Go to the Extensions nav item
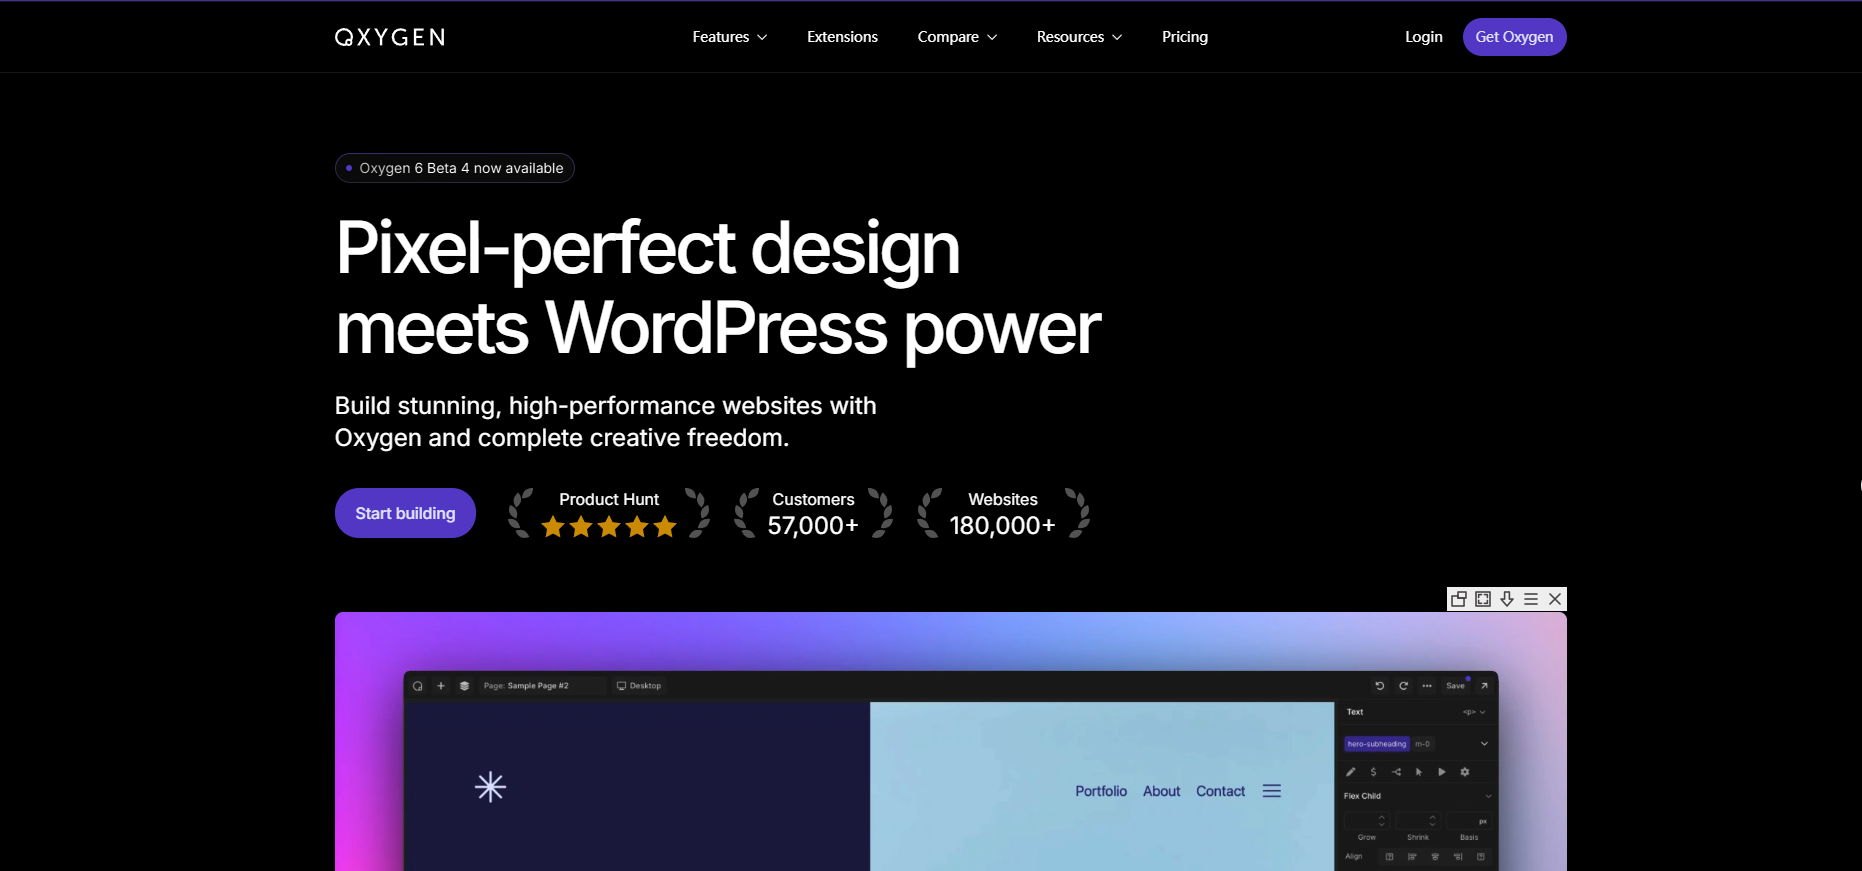This screenshot has height=871, width=1862. (842, 37)
